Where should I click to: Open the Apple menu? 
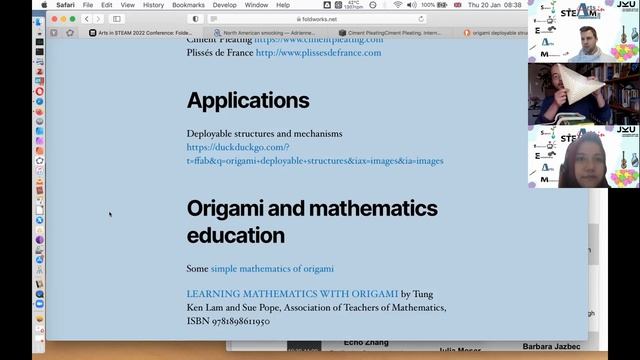coord(44,5)
